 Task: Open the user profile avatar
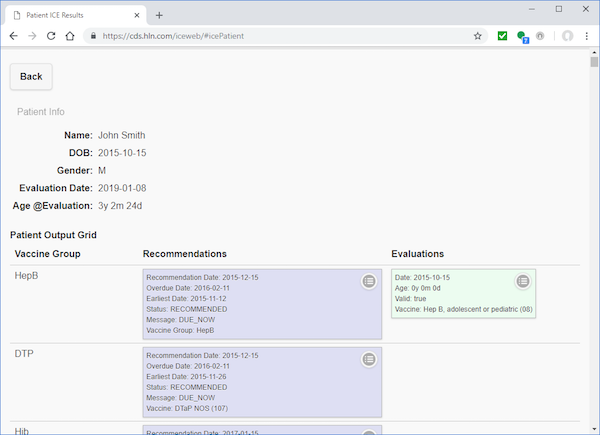tap(567, 36)
